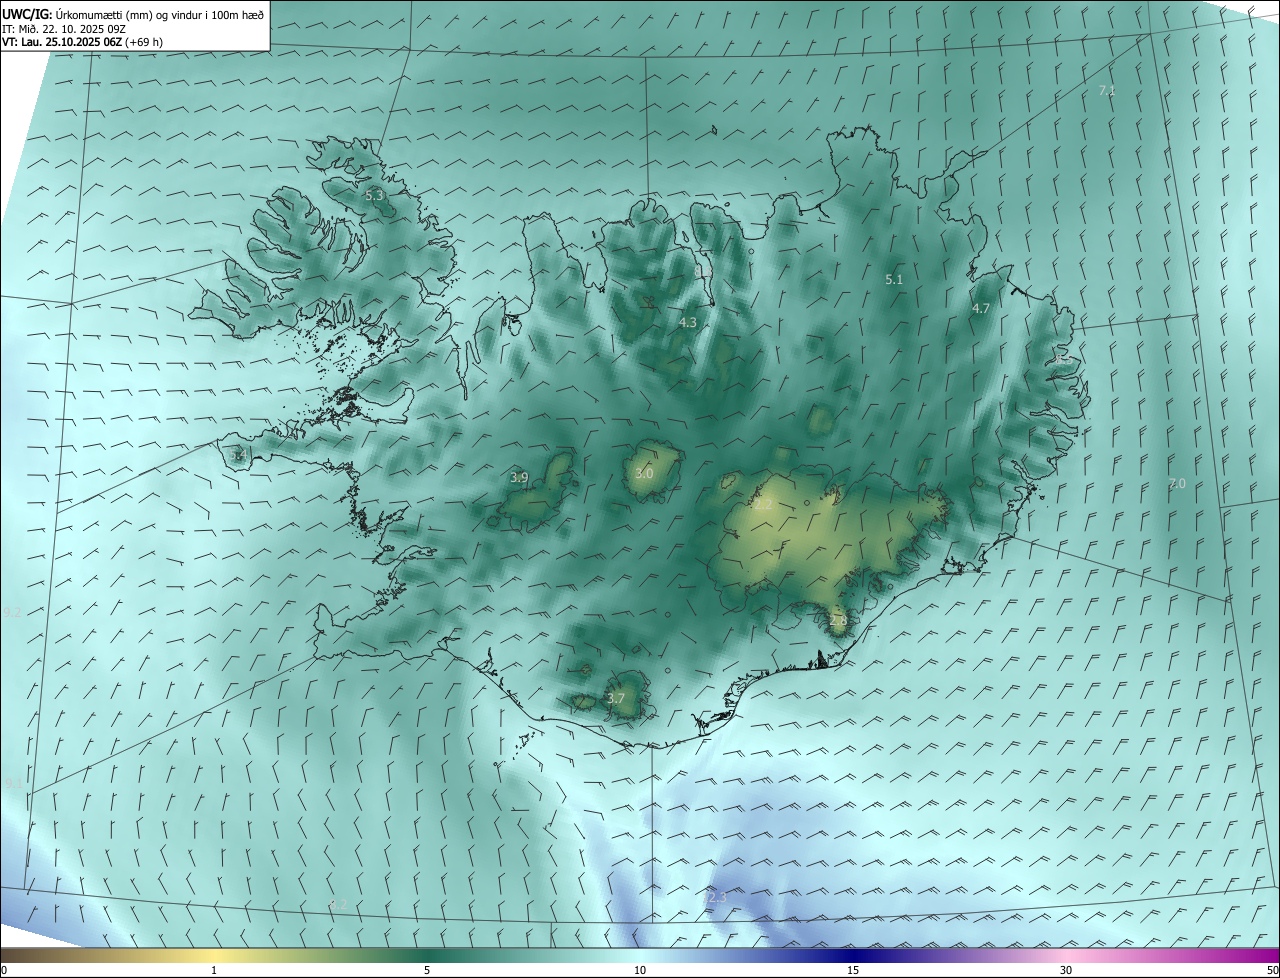Click the color scale label '5'

tap(427, 970)
